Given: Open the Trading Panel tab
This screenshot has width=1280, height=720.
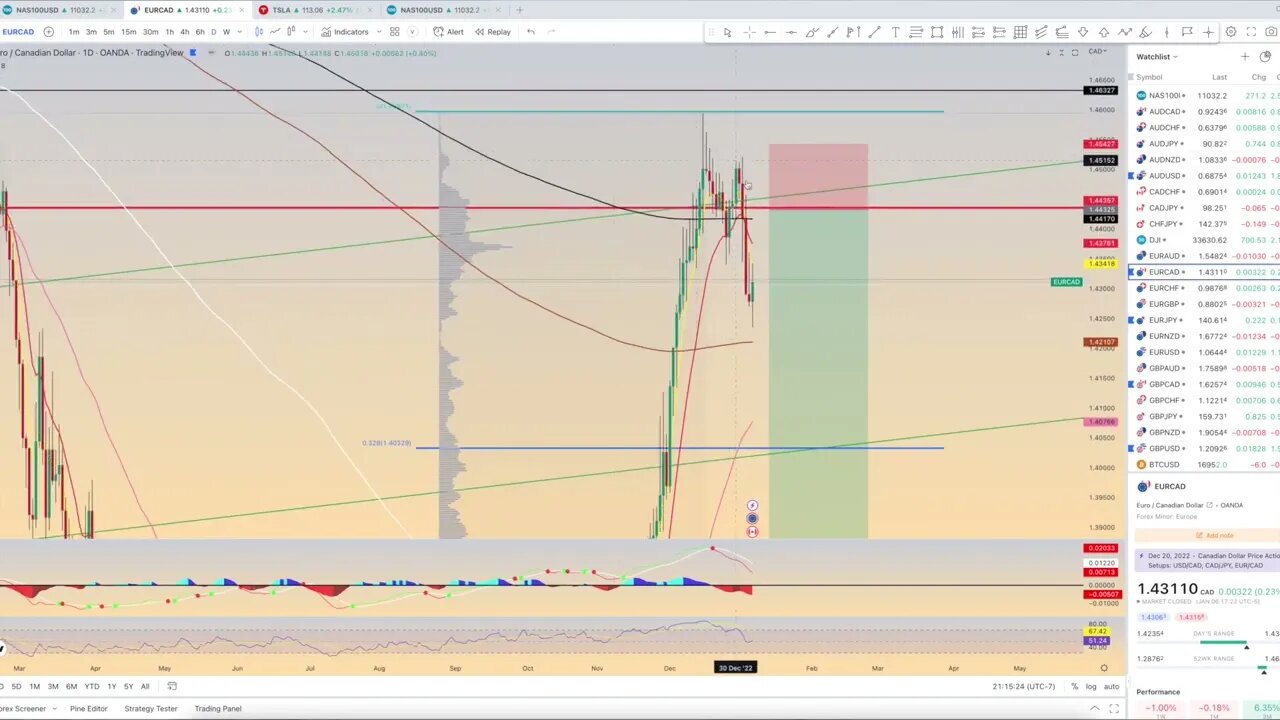Looking at the screenshot, I should (x=218, y=708).
